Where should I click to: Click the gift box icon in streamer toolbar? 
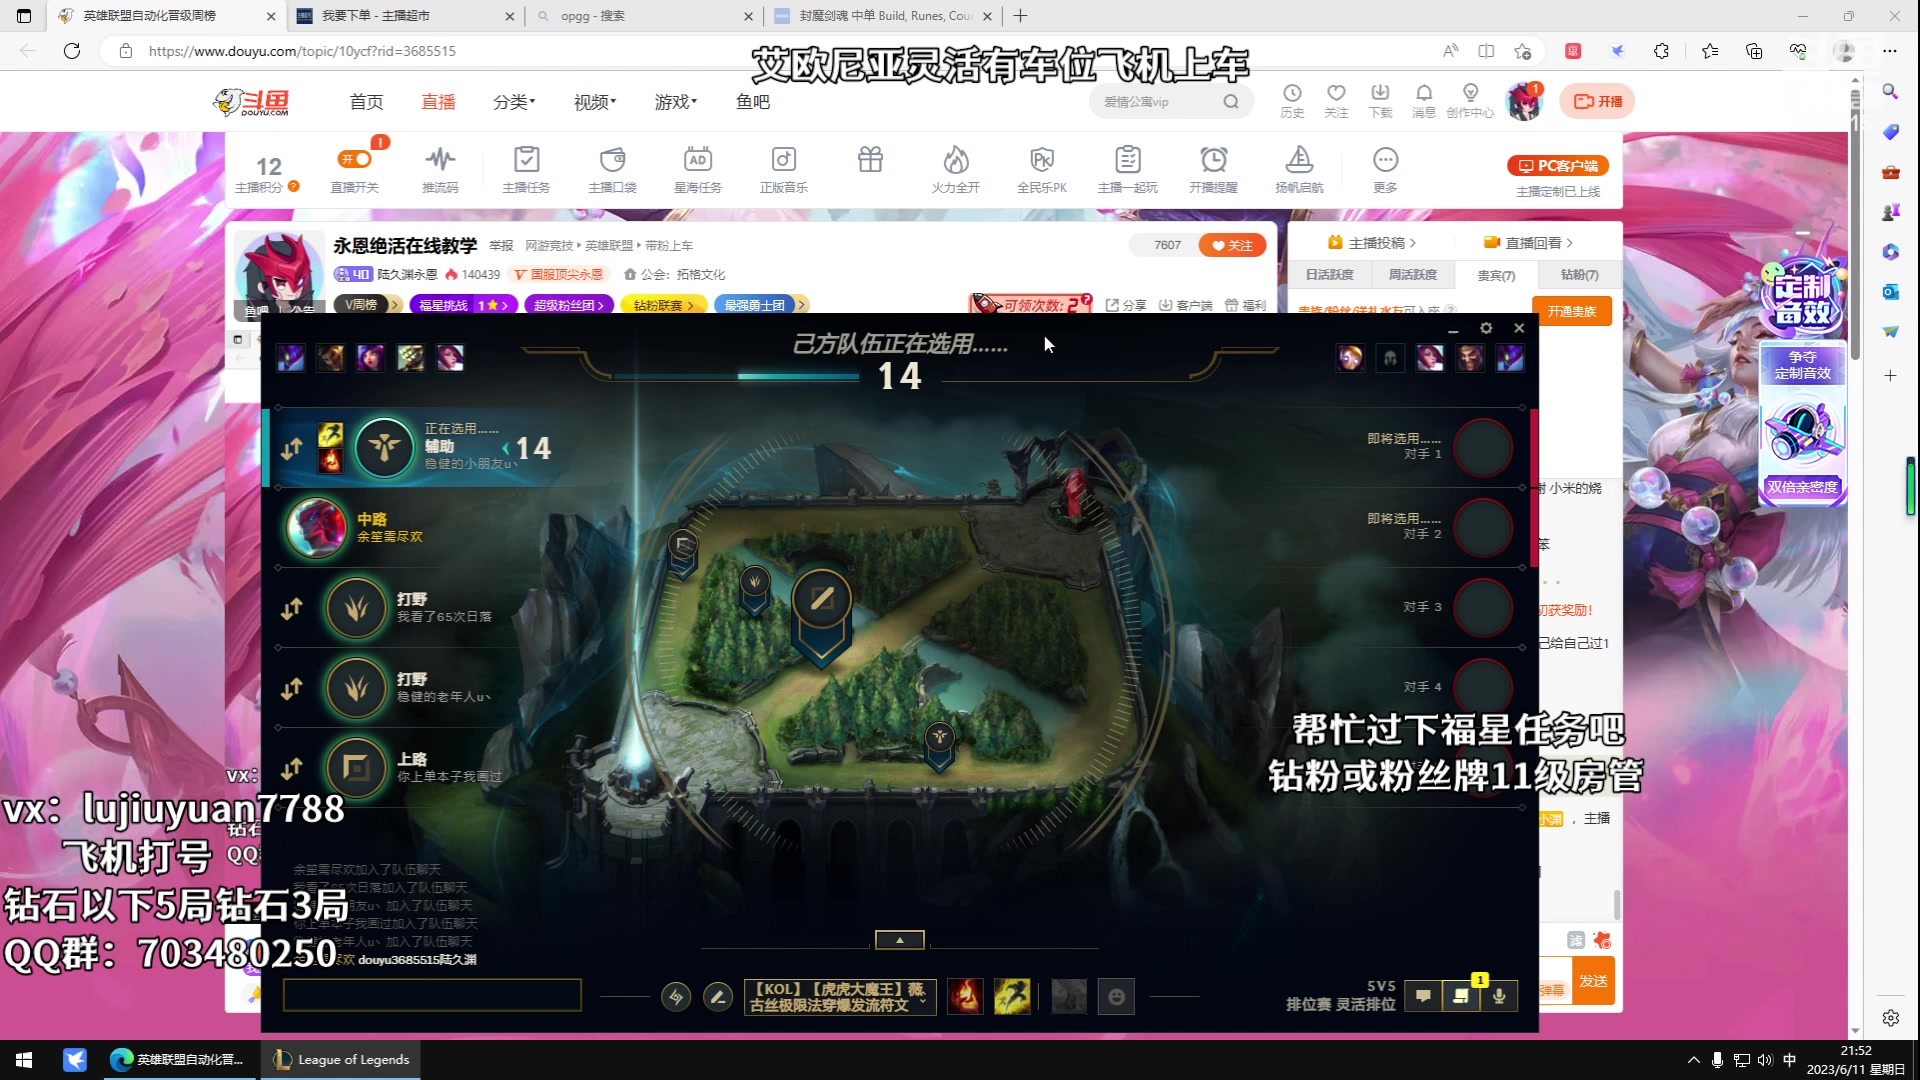point(870,160)
